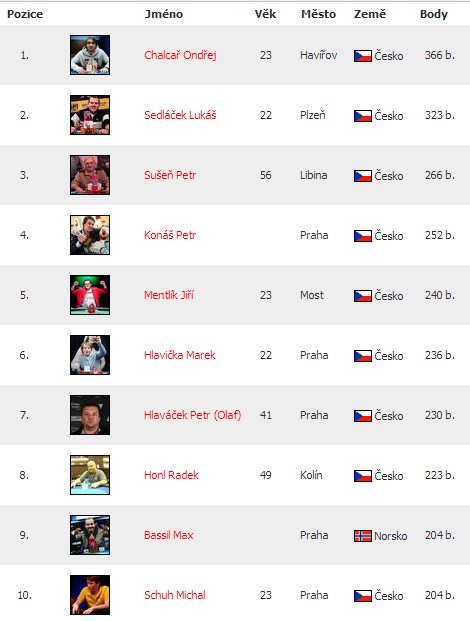
Task: Open the Chalcař Ondřej player link
Action: click(180, 55)
